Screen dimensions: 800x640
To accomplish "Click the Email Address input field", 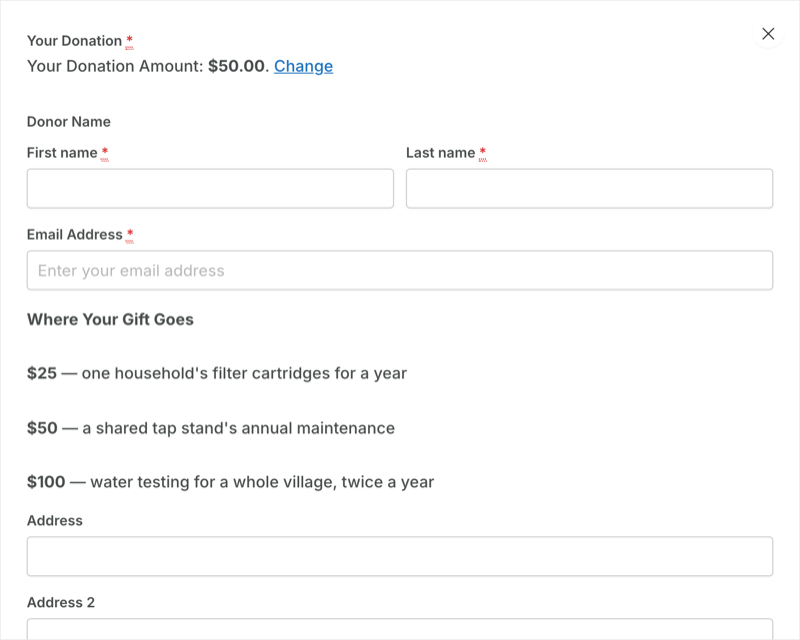I will tap(400, 270).
